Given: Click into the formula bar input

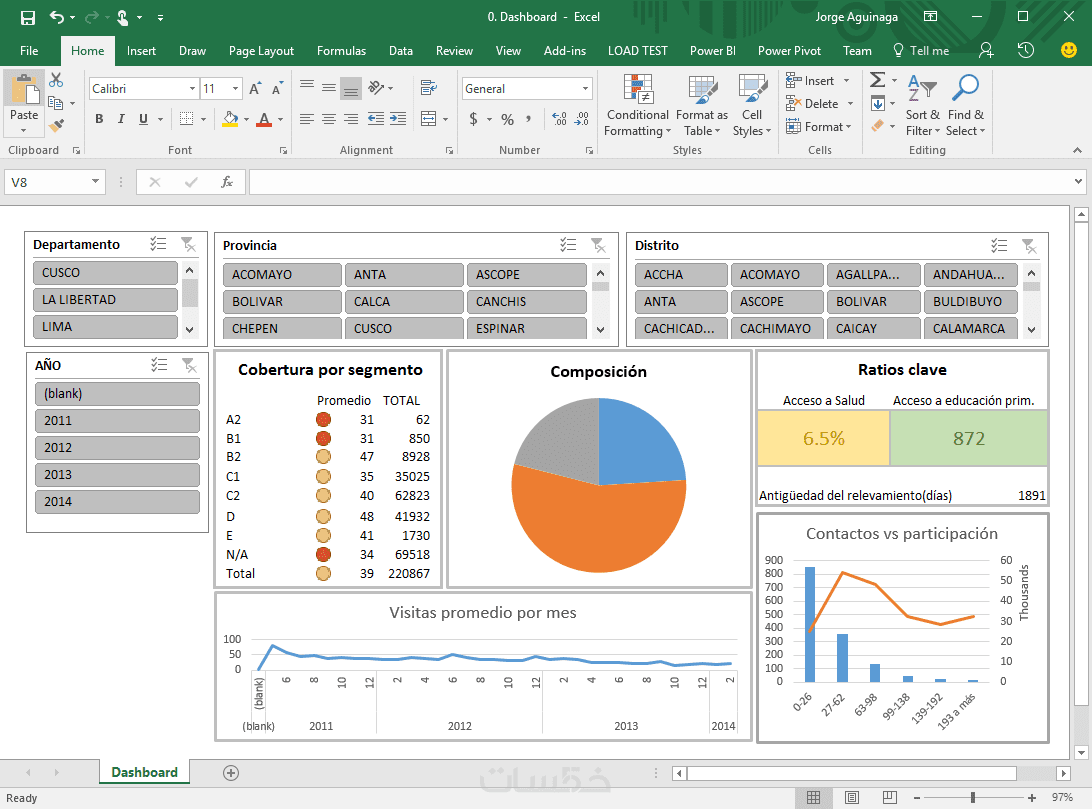Looking at the screenshot, I should 660,182.
